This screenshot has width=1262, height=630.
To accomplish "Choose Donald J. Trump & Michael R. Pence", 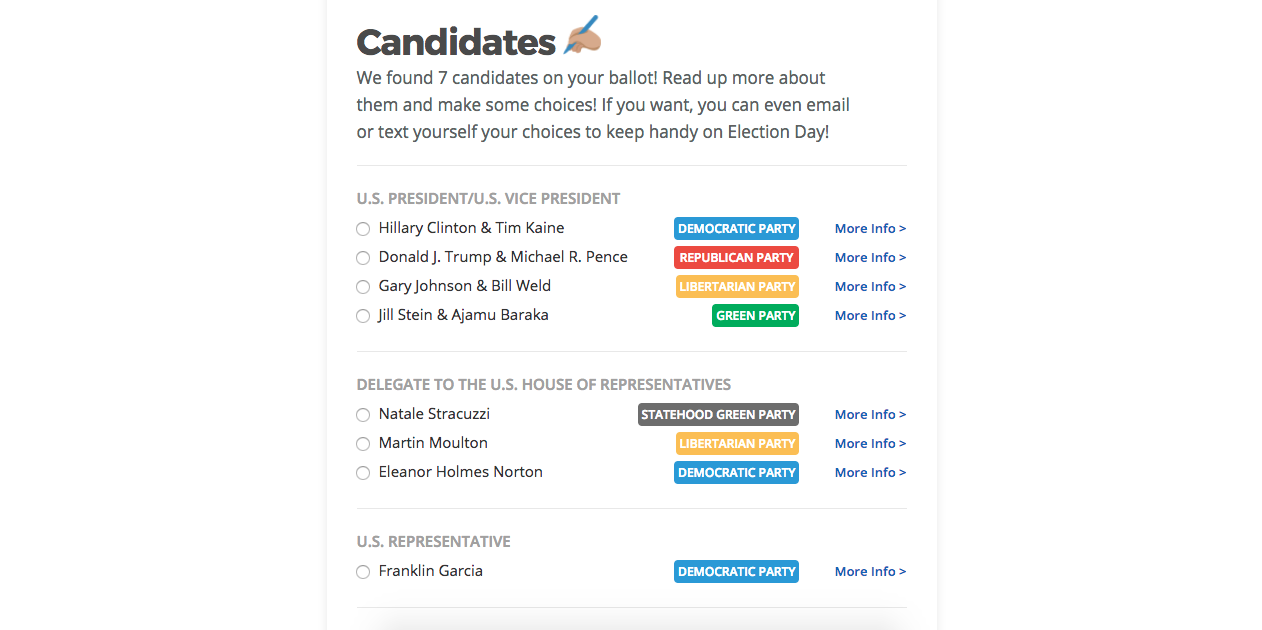I will [363, 258].
